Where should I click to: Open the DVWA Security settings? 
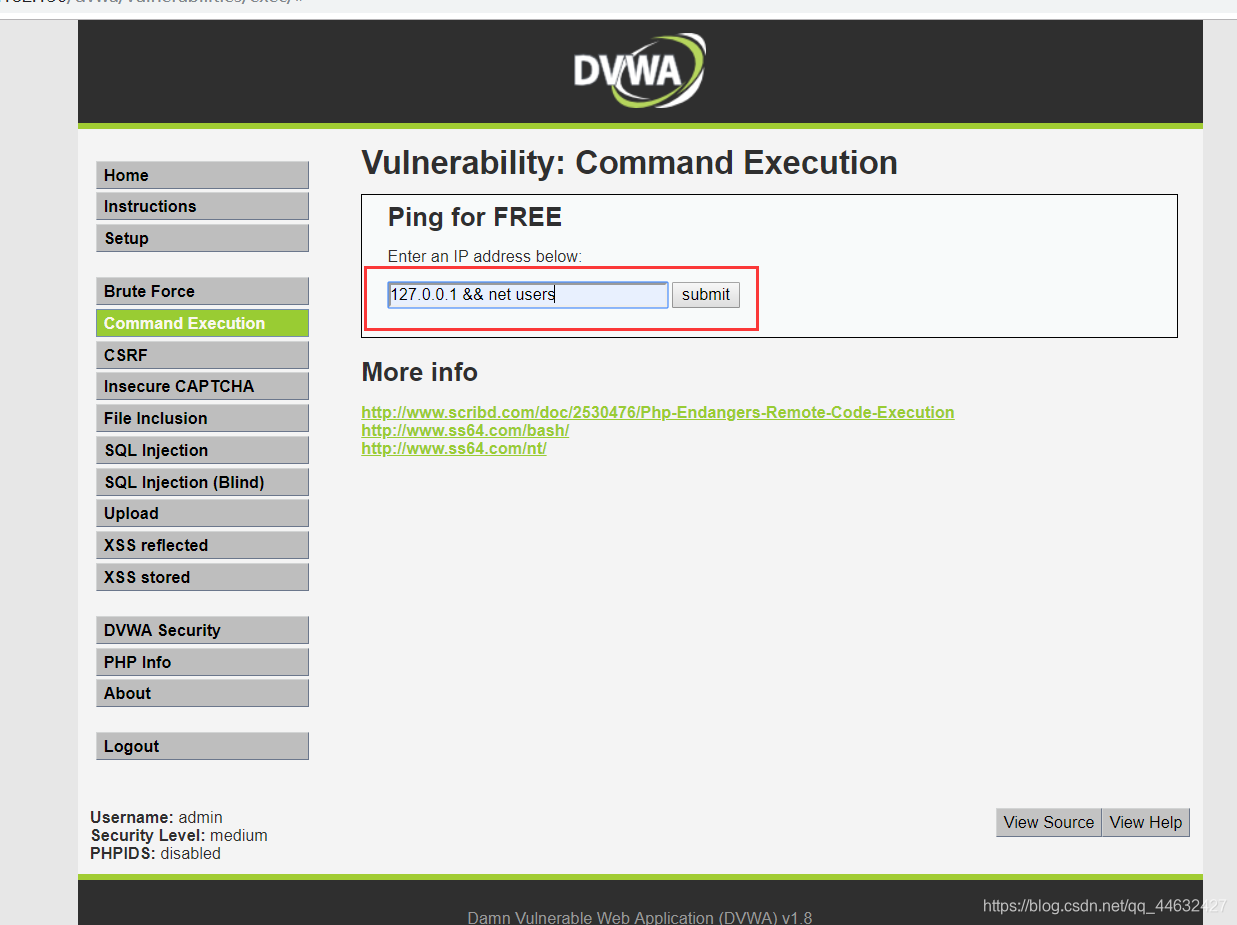202,630
